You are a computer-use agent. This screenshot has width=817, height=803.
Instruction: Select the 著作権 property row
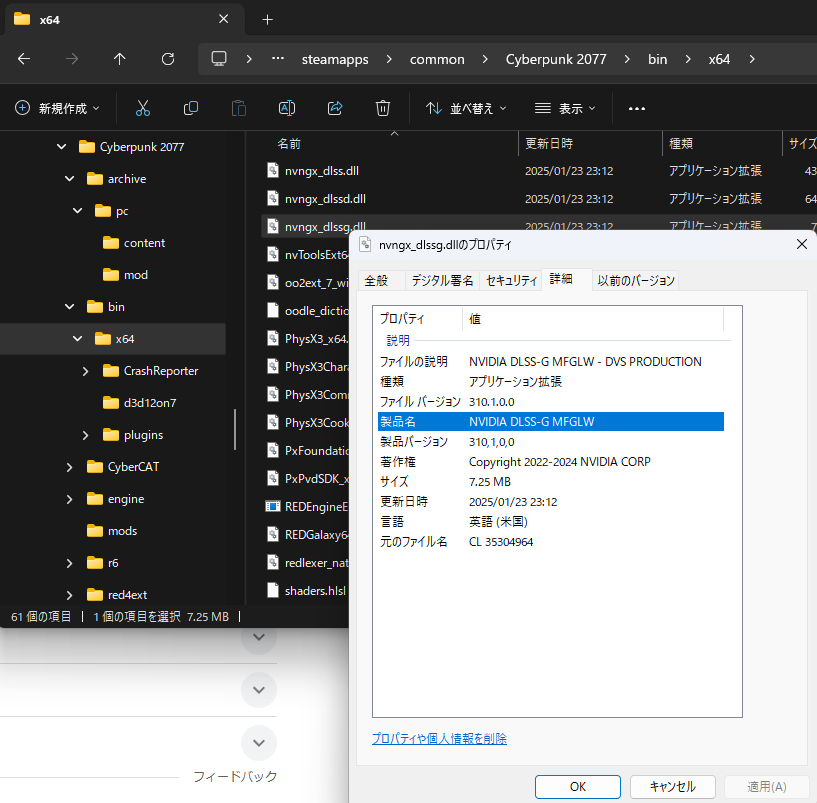551,462
